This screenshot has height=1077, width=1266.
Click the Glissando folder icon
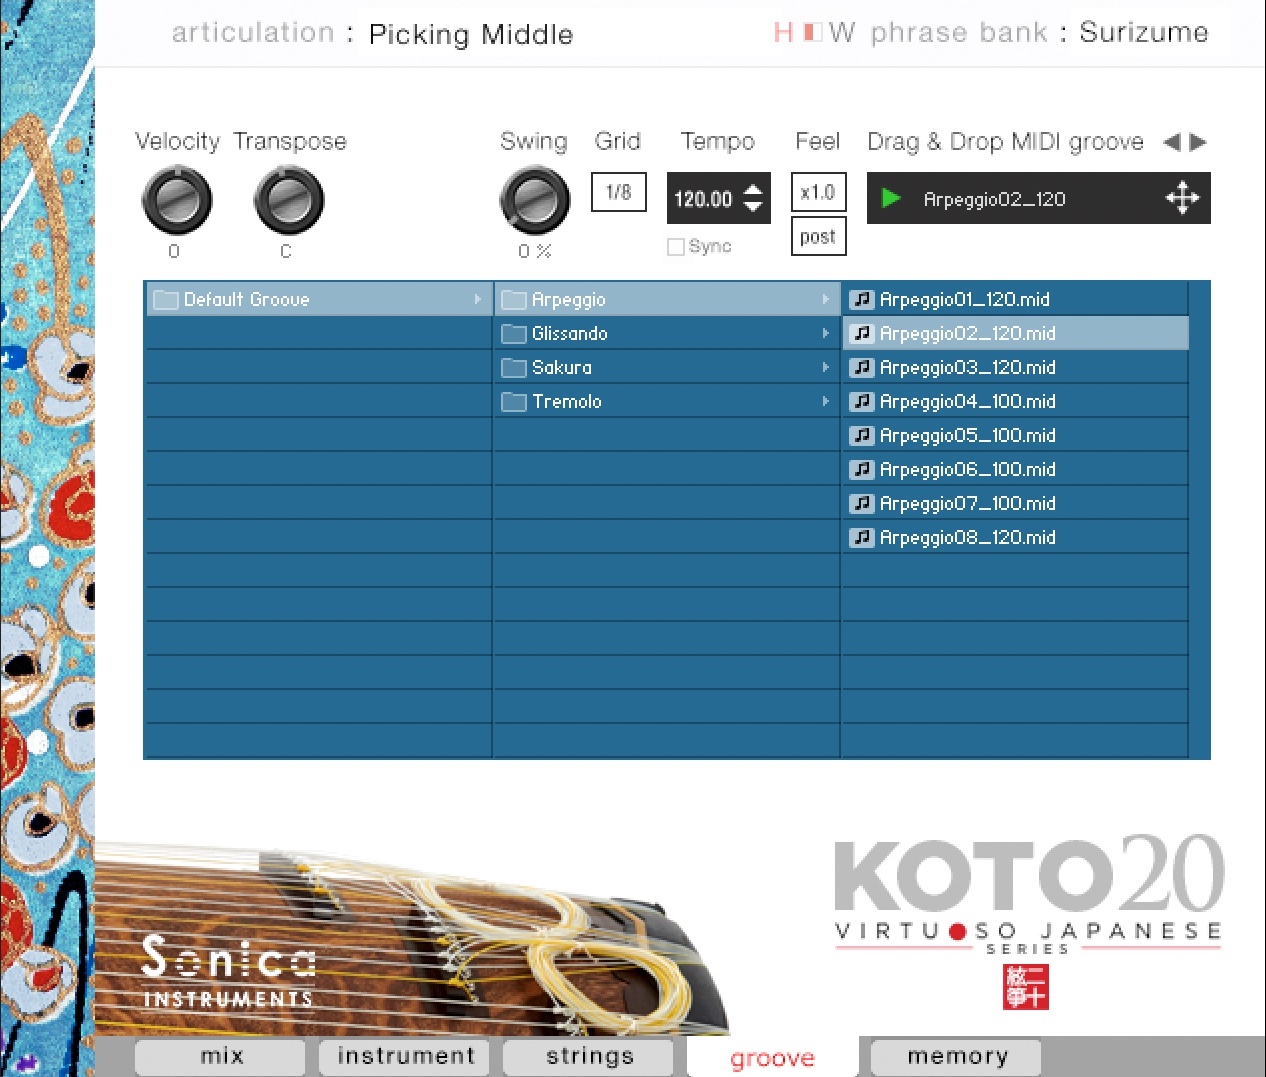513,333
